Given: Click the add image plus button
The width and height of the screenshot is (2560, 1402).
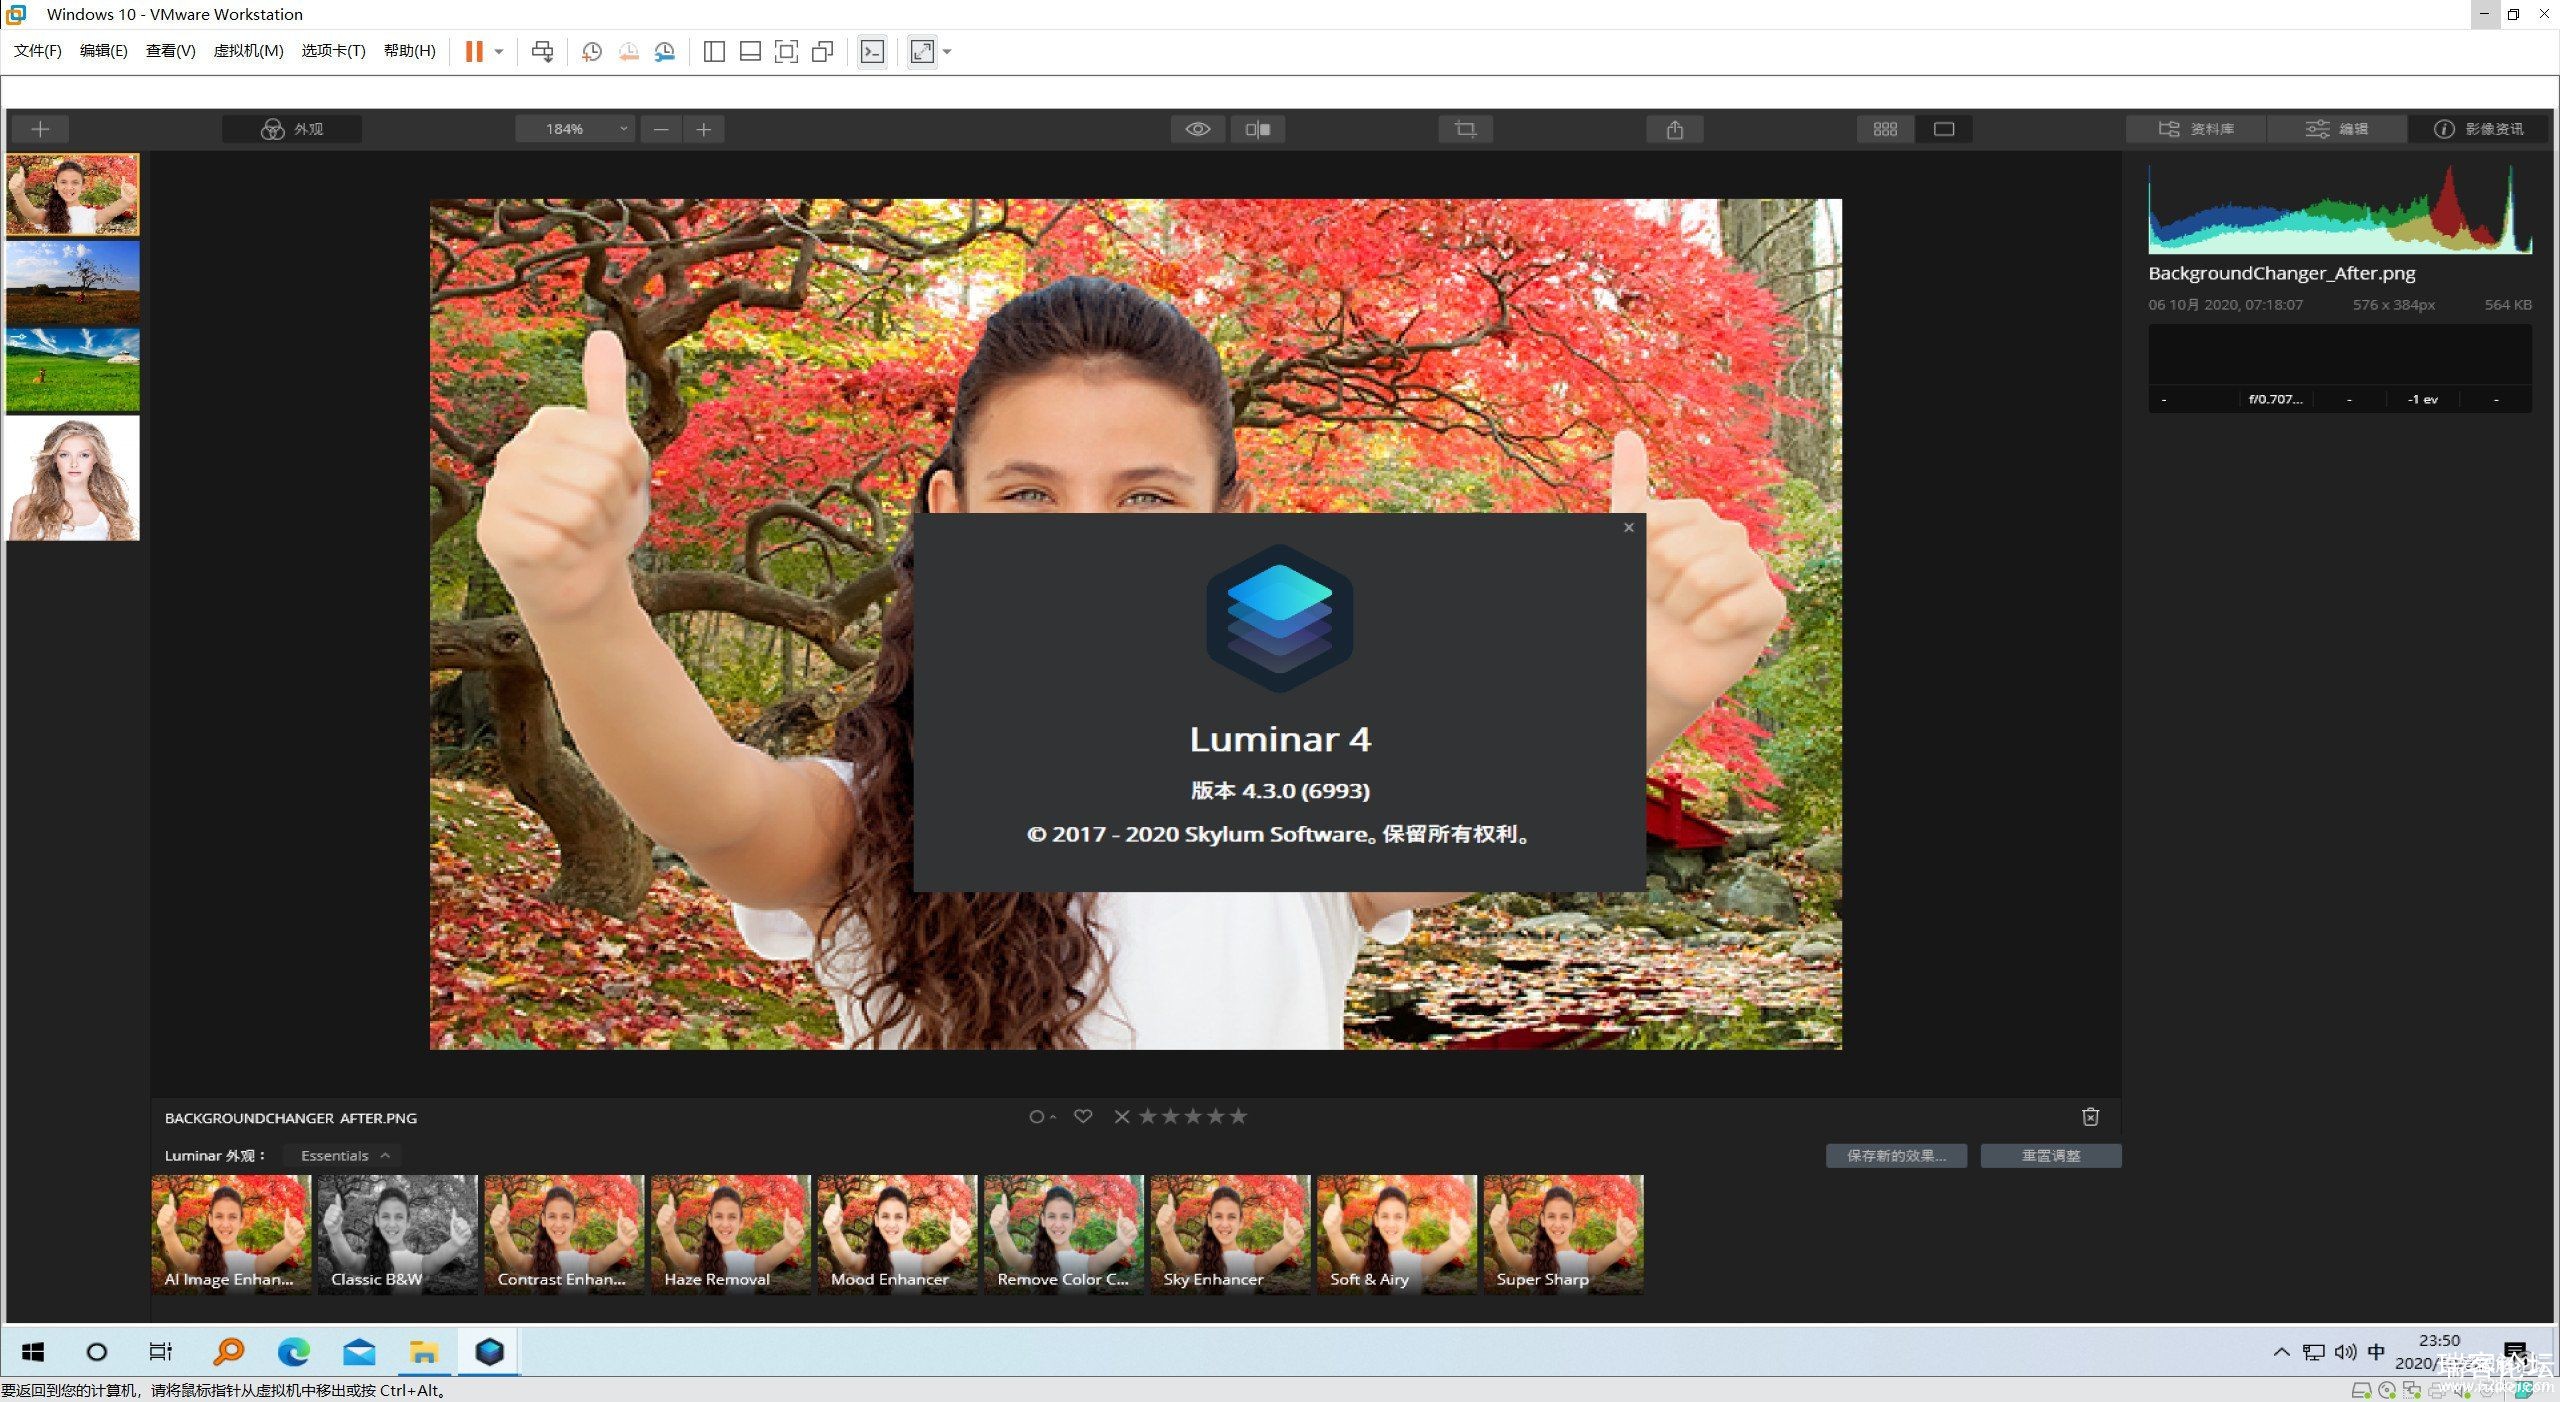Looking at the screenshot, I should click(x=40, y=129).
